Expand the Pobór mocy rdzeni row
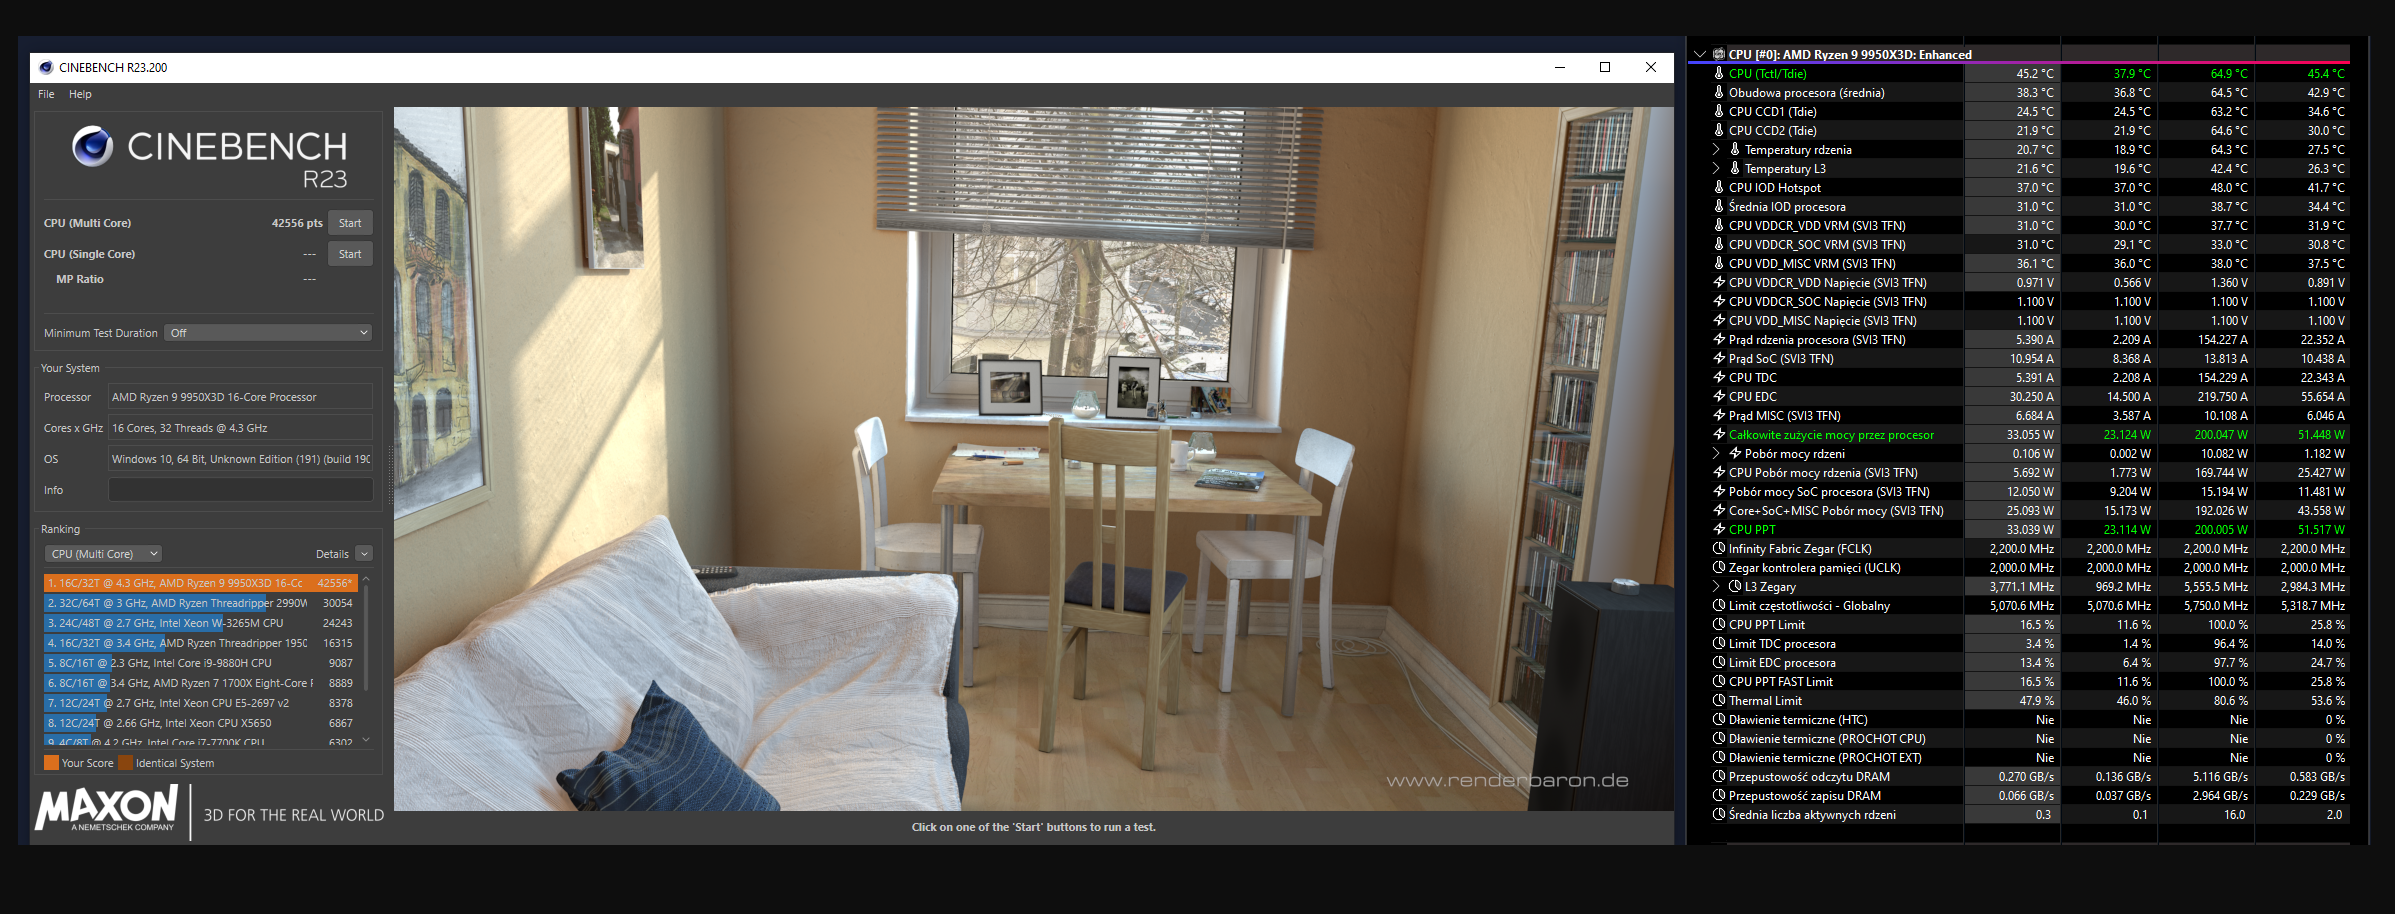 (1717, 453)
